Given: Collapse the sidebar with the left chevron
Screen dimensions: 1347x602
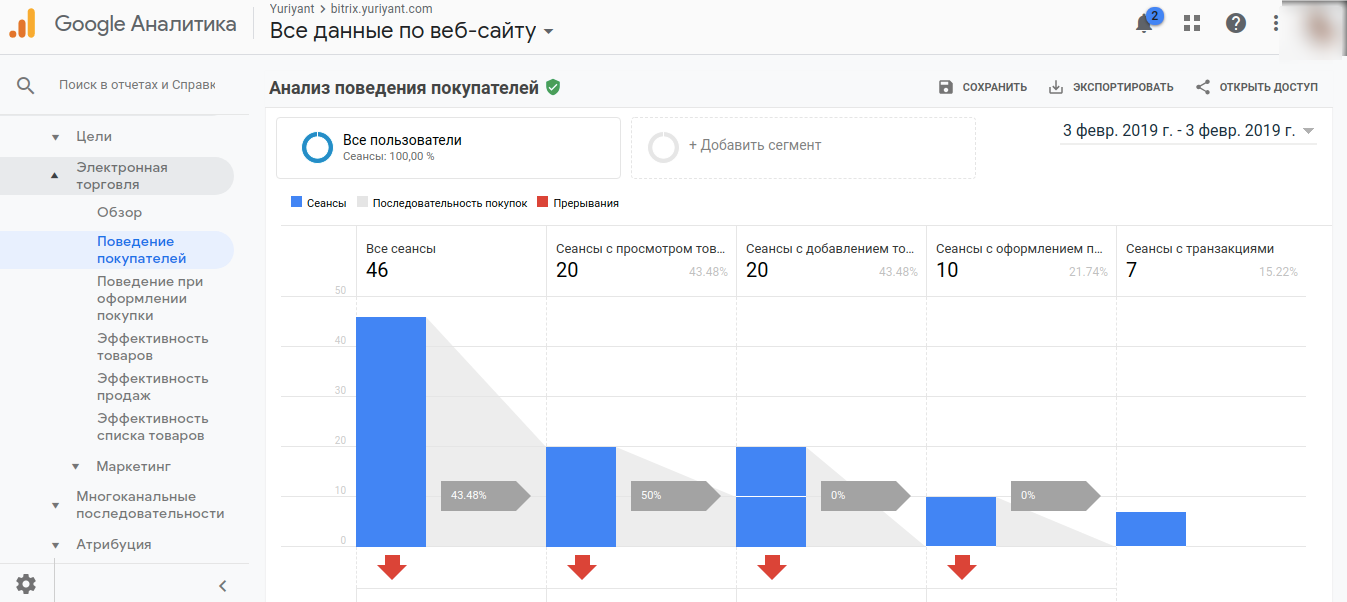Looking at the screenshot, I should (223, 586).
